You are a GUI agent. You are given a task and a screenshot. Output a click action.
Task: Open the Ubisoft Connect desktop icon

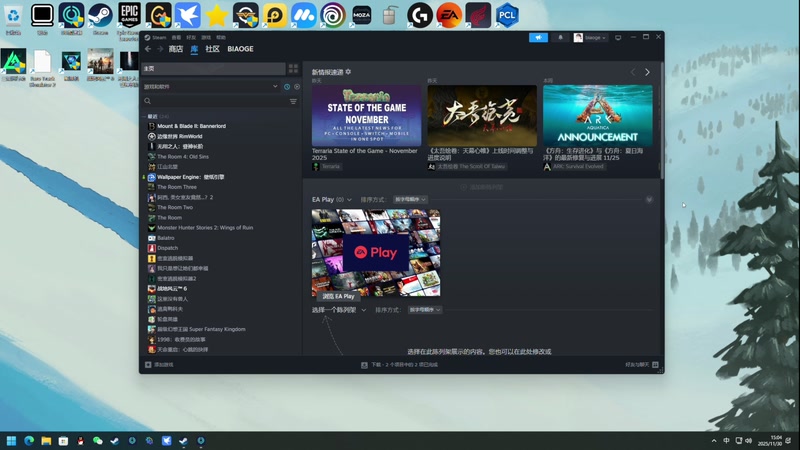[x=333, y=16]
